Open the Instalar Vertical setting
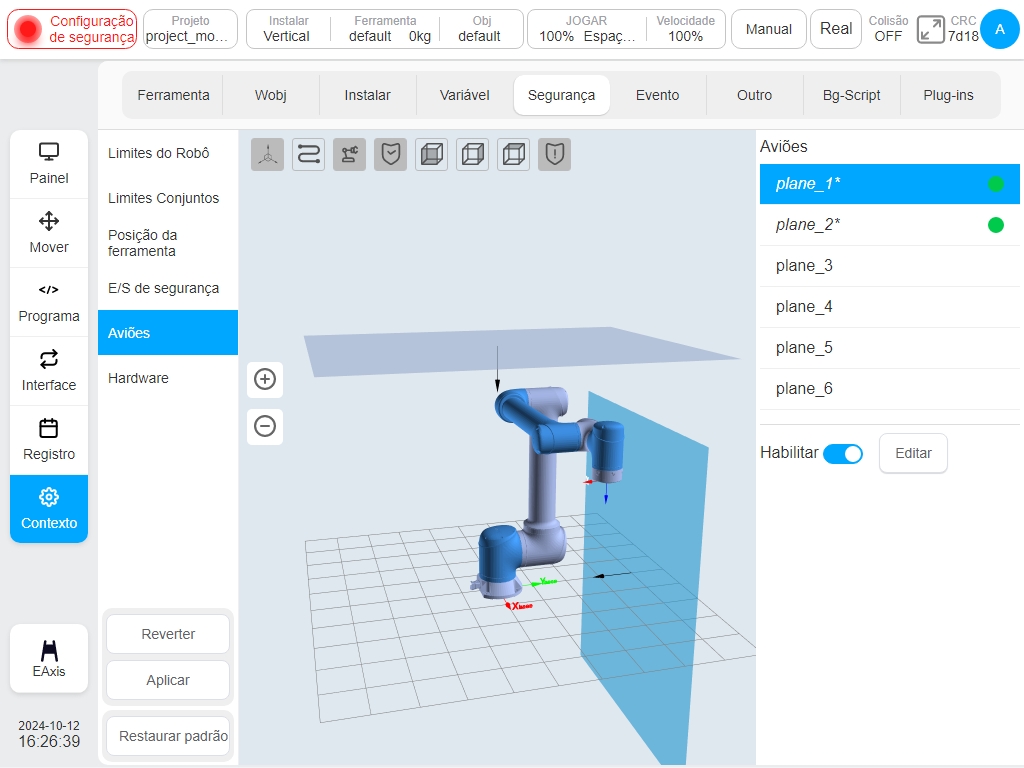The image size is (1024, 768). click(x=287, y=29)
